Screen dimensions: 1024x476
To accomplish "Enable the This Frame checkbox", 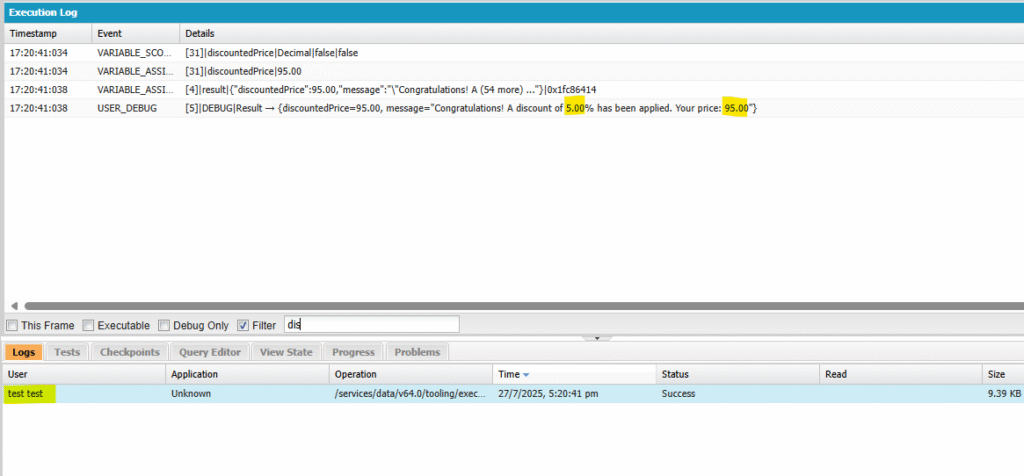I will (12, 325).
